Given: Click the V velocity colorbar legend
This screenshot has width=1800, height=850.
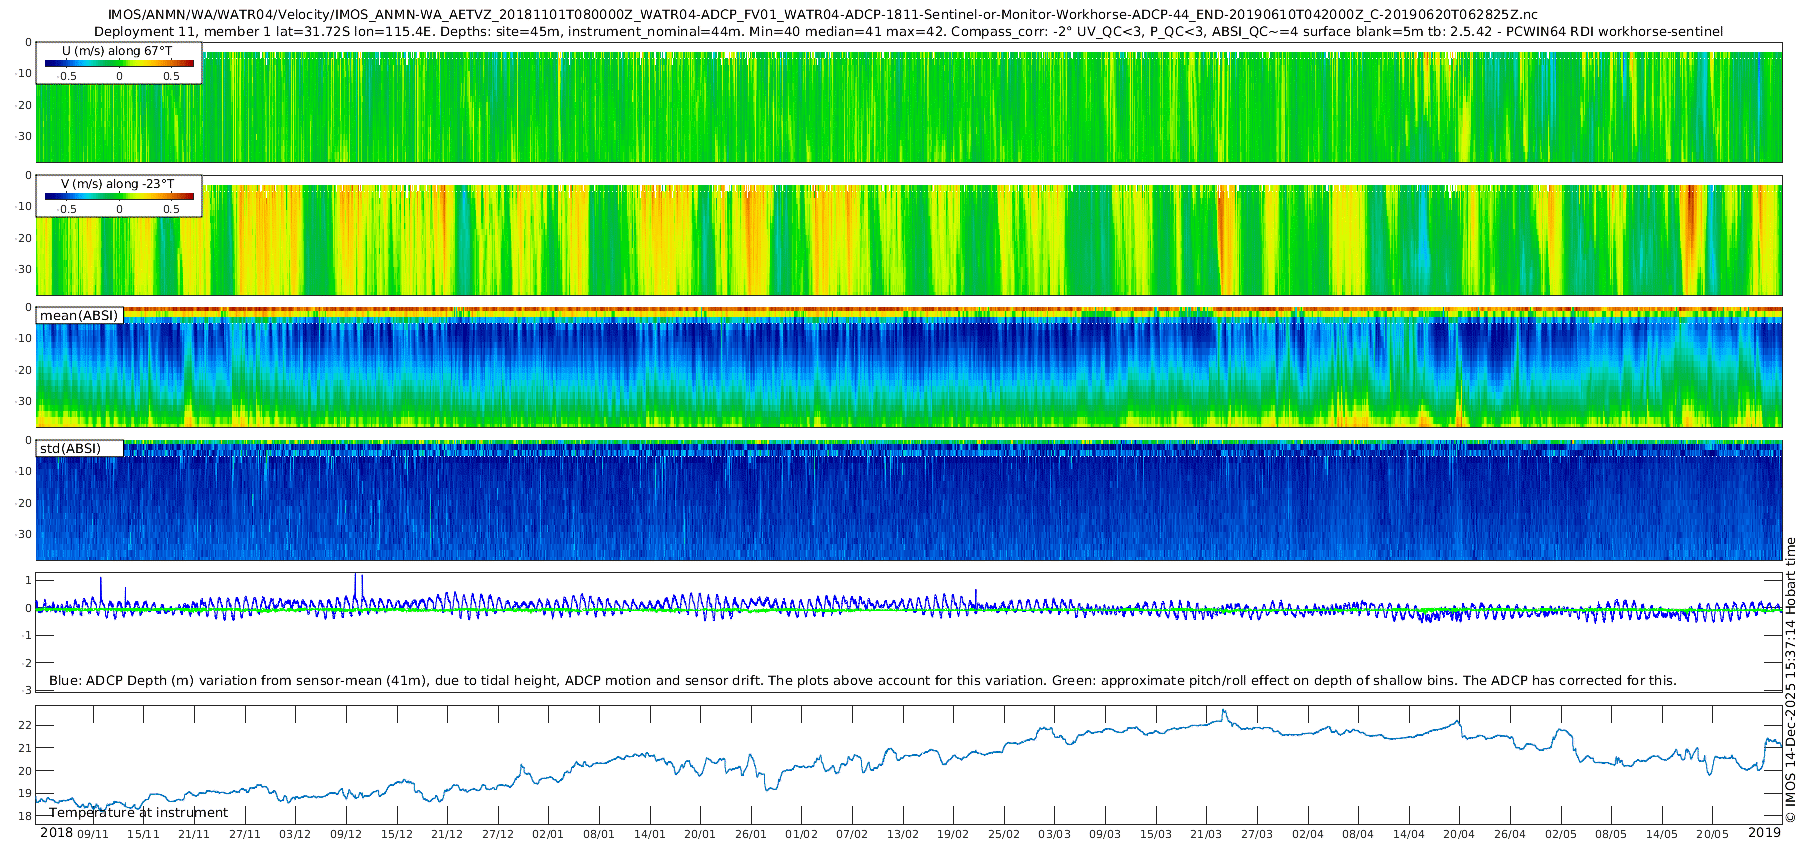Looking at the screenshot, I should click(x=119, y=196).
